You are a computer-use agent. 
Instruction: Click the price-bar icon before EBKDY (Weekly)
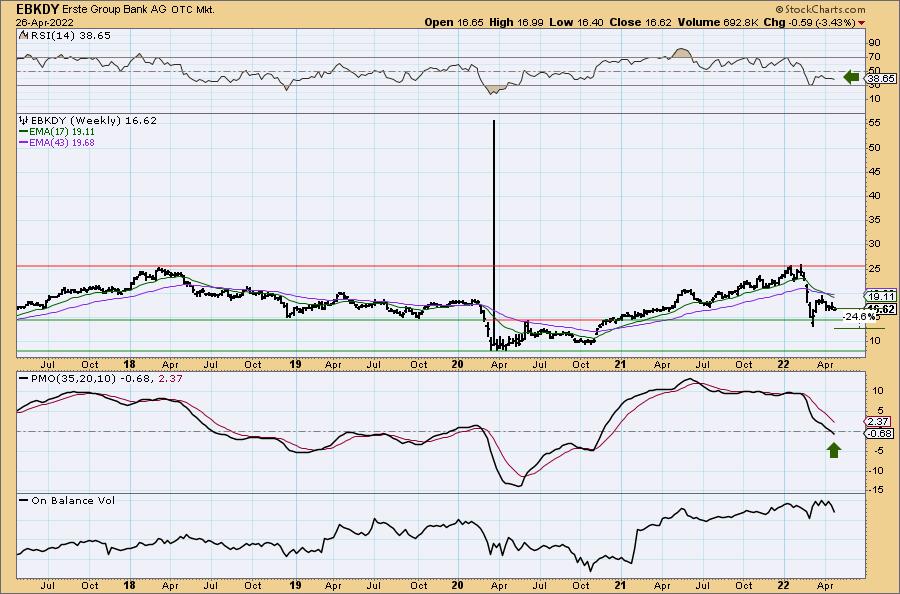pos(24,121)
